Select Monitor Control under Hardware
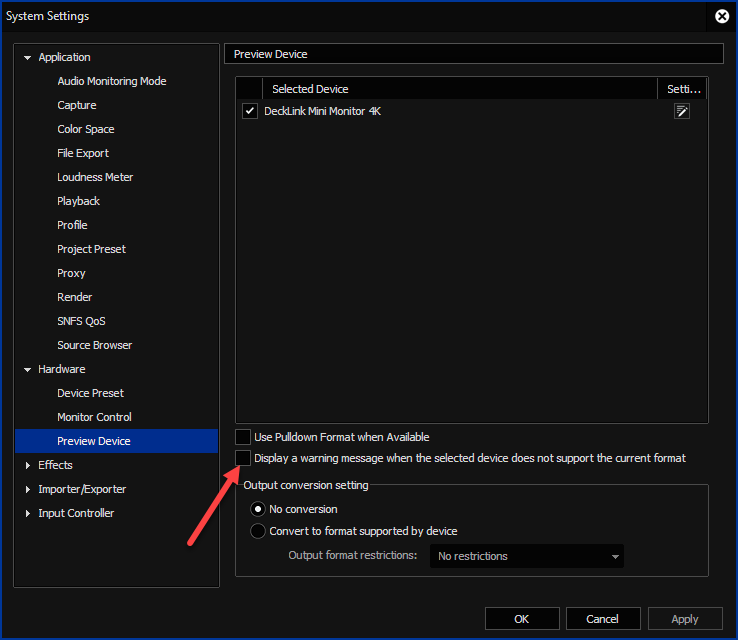738x640 pixels. (x=94, y=417)
